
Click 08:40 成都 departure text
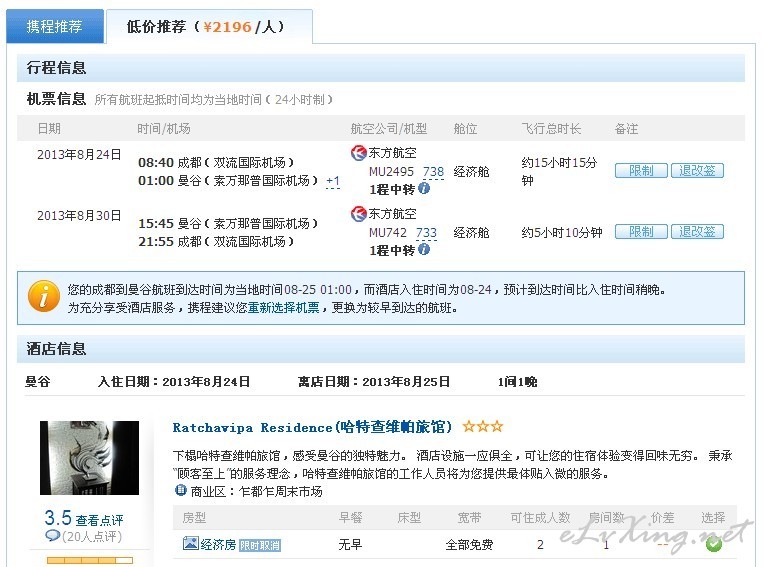point(216,162)
